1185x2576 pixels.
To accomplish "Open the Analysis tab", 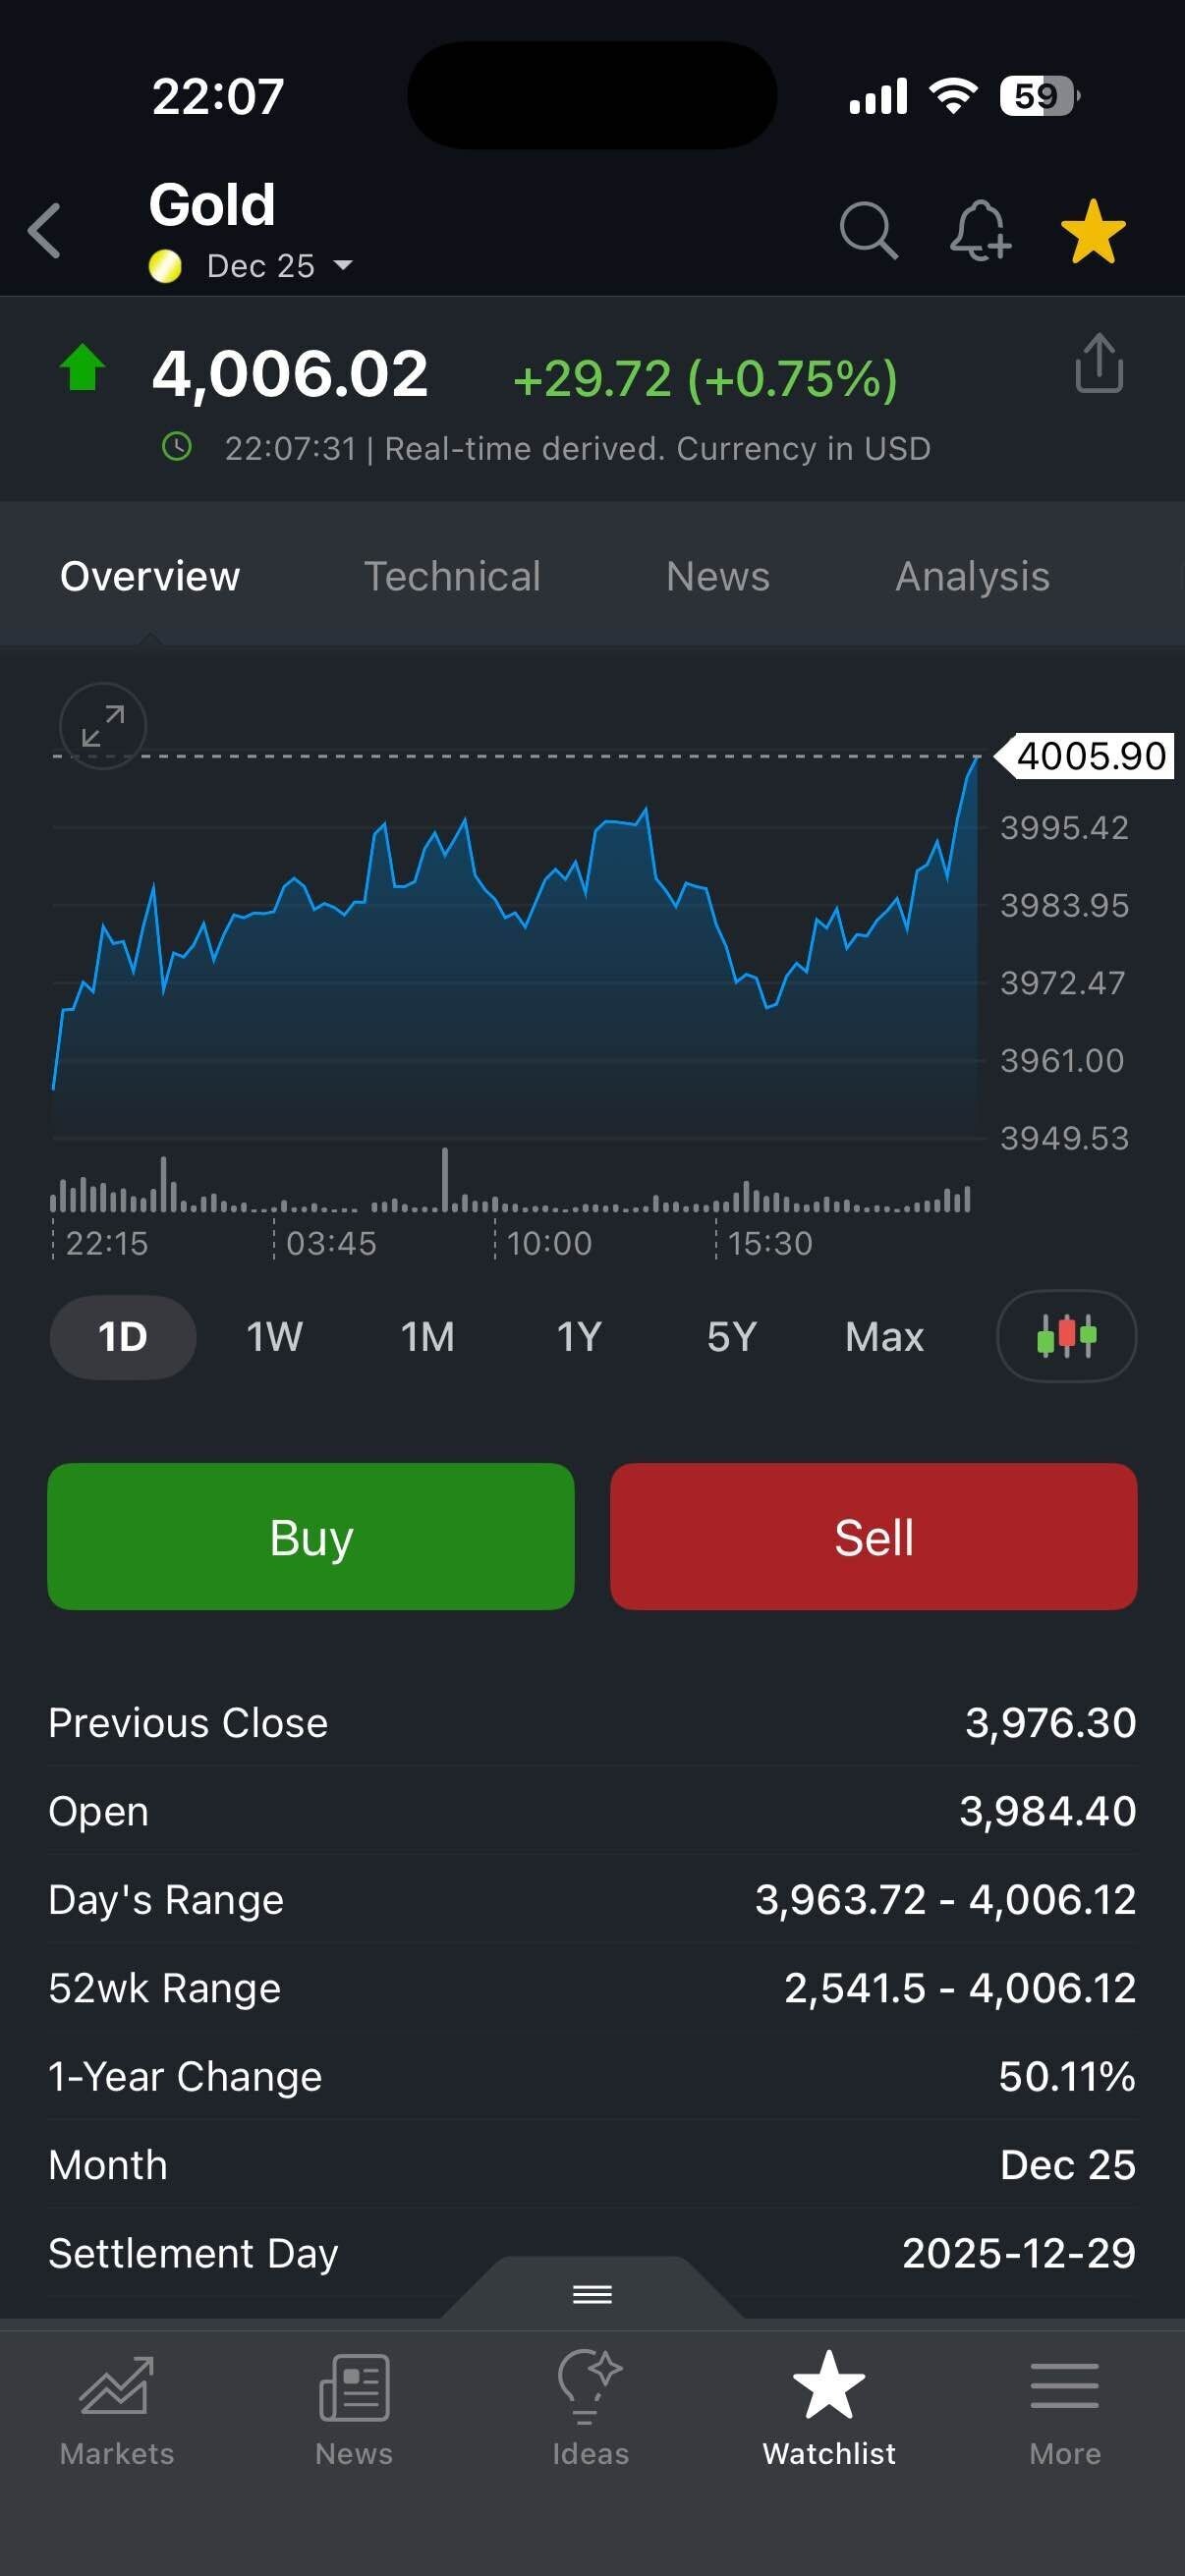I will (972, 577).
